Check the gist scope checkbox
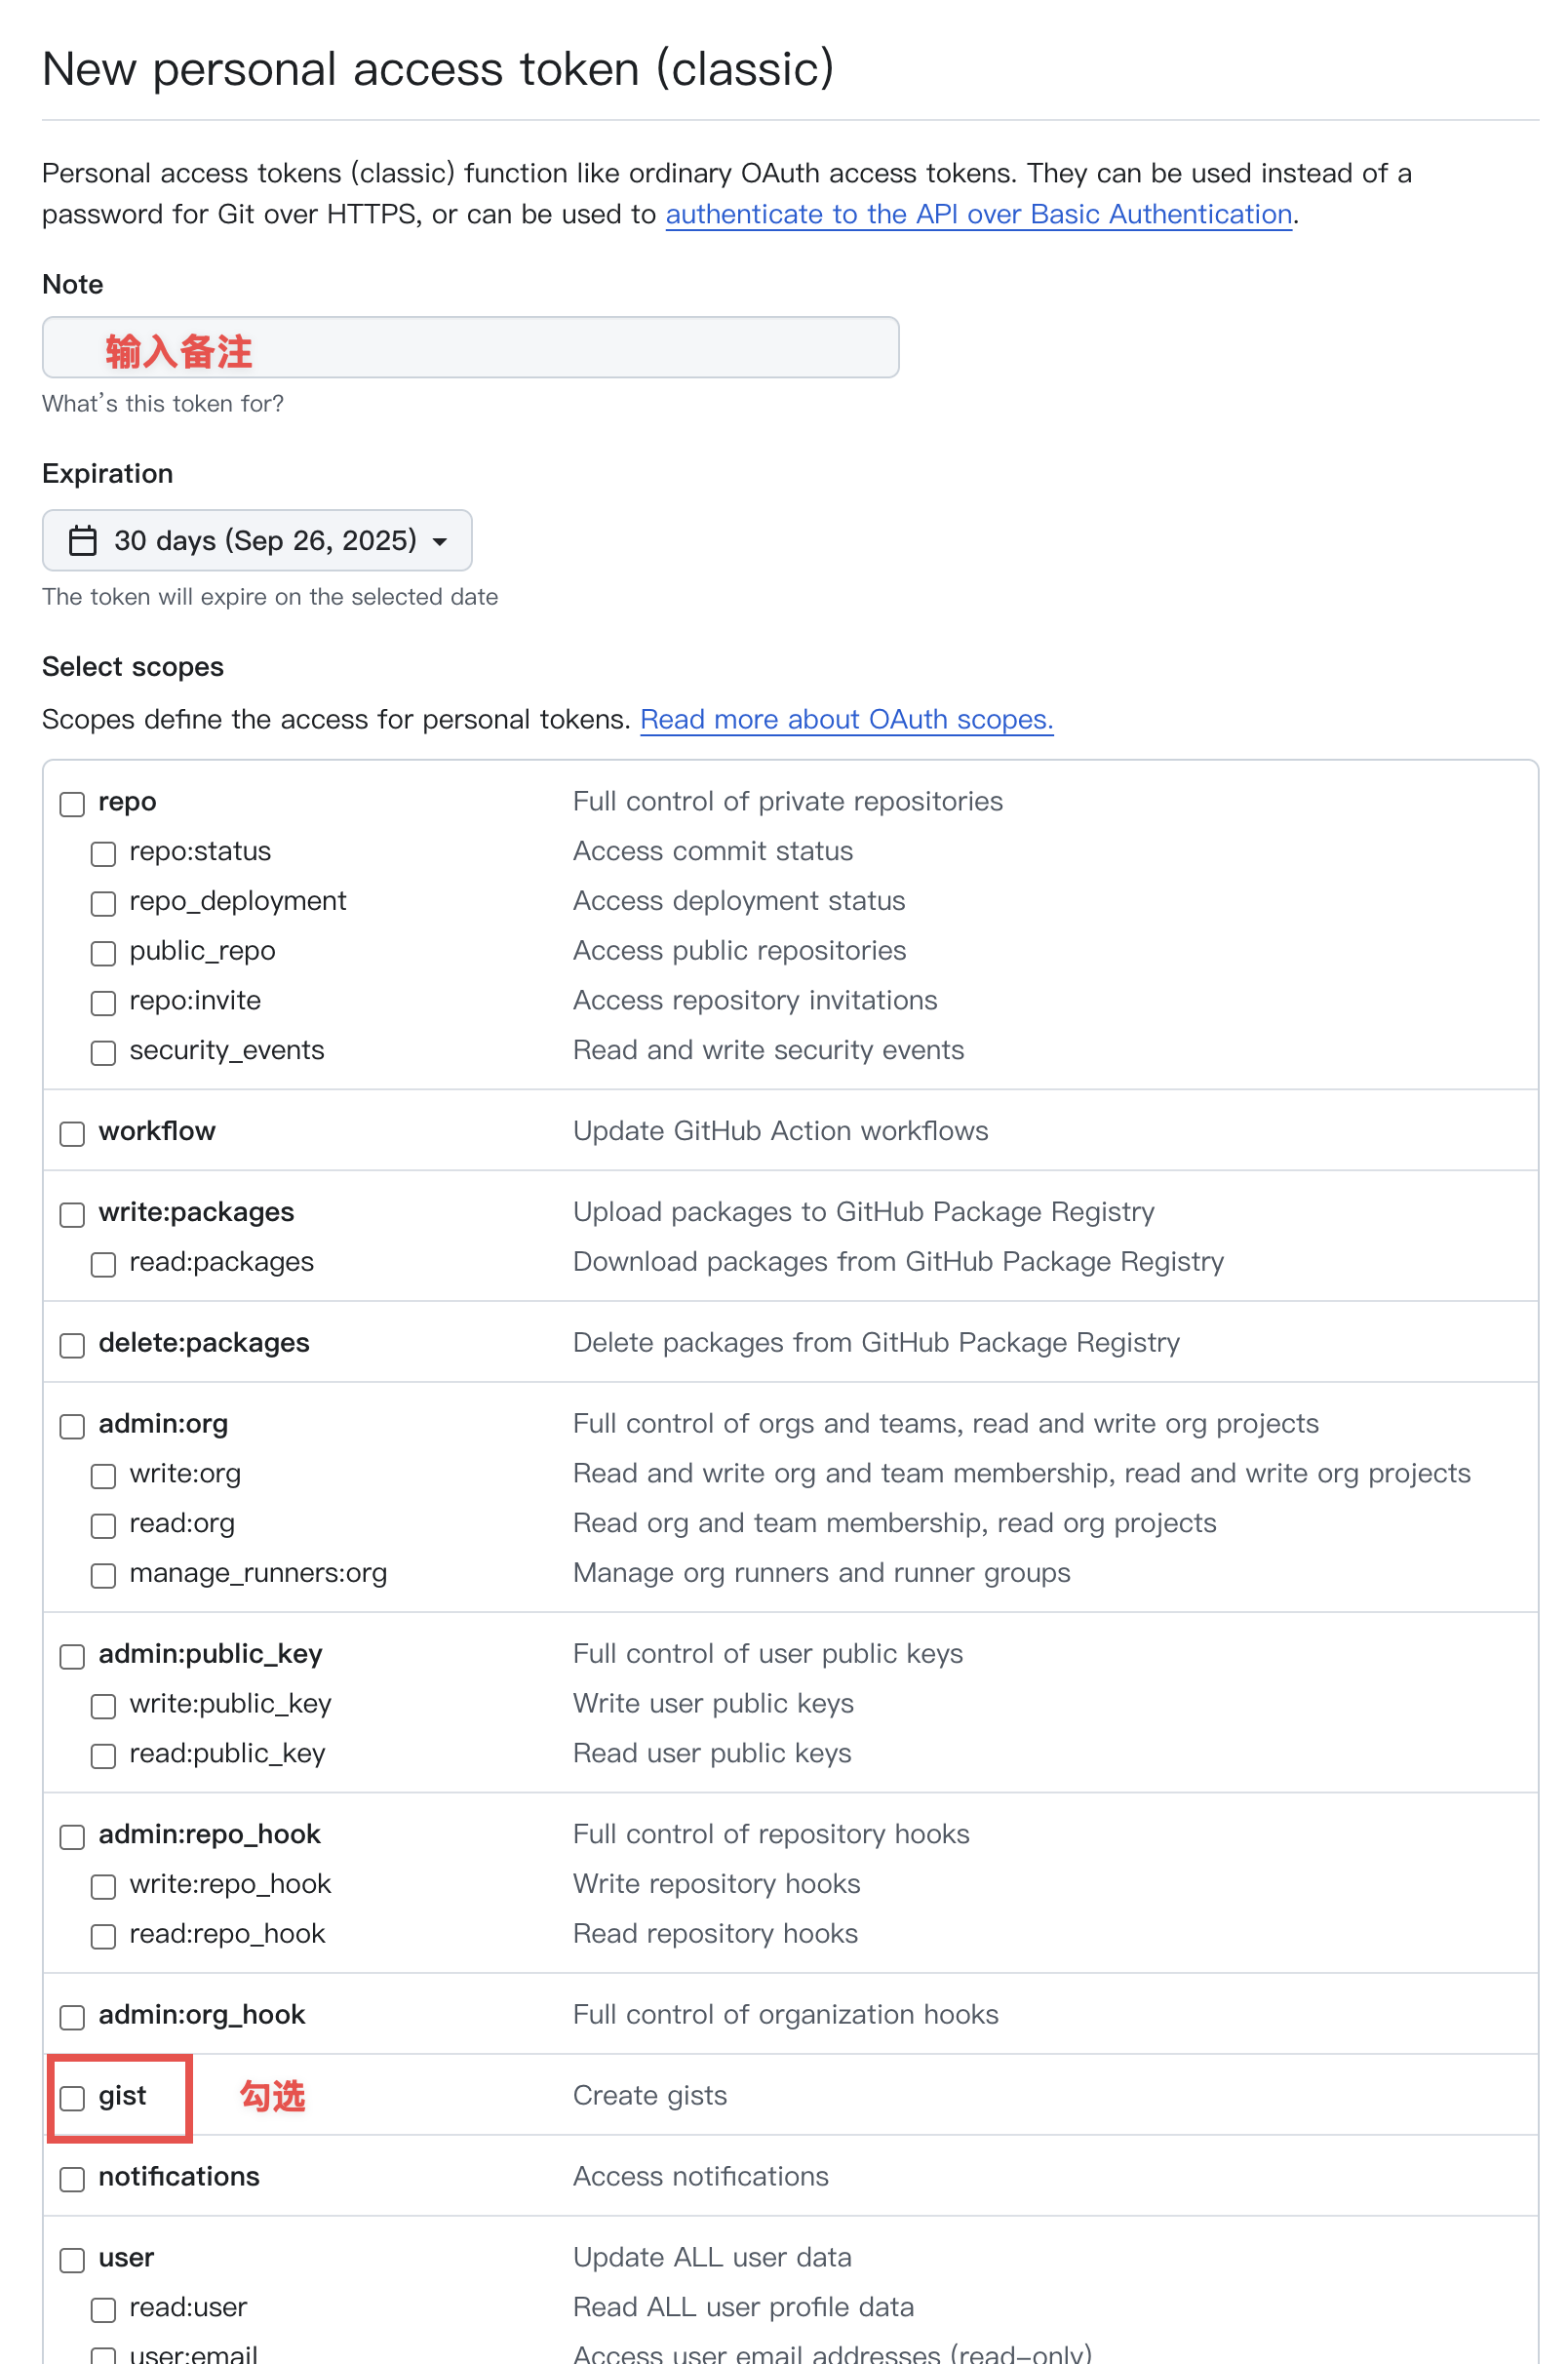Image resolution: width=1568 pixels, height=2364 pixels. click(x=72, y=2097)
